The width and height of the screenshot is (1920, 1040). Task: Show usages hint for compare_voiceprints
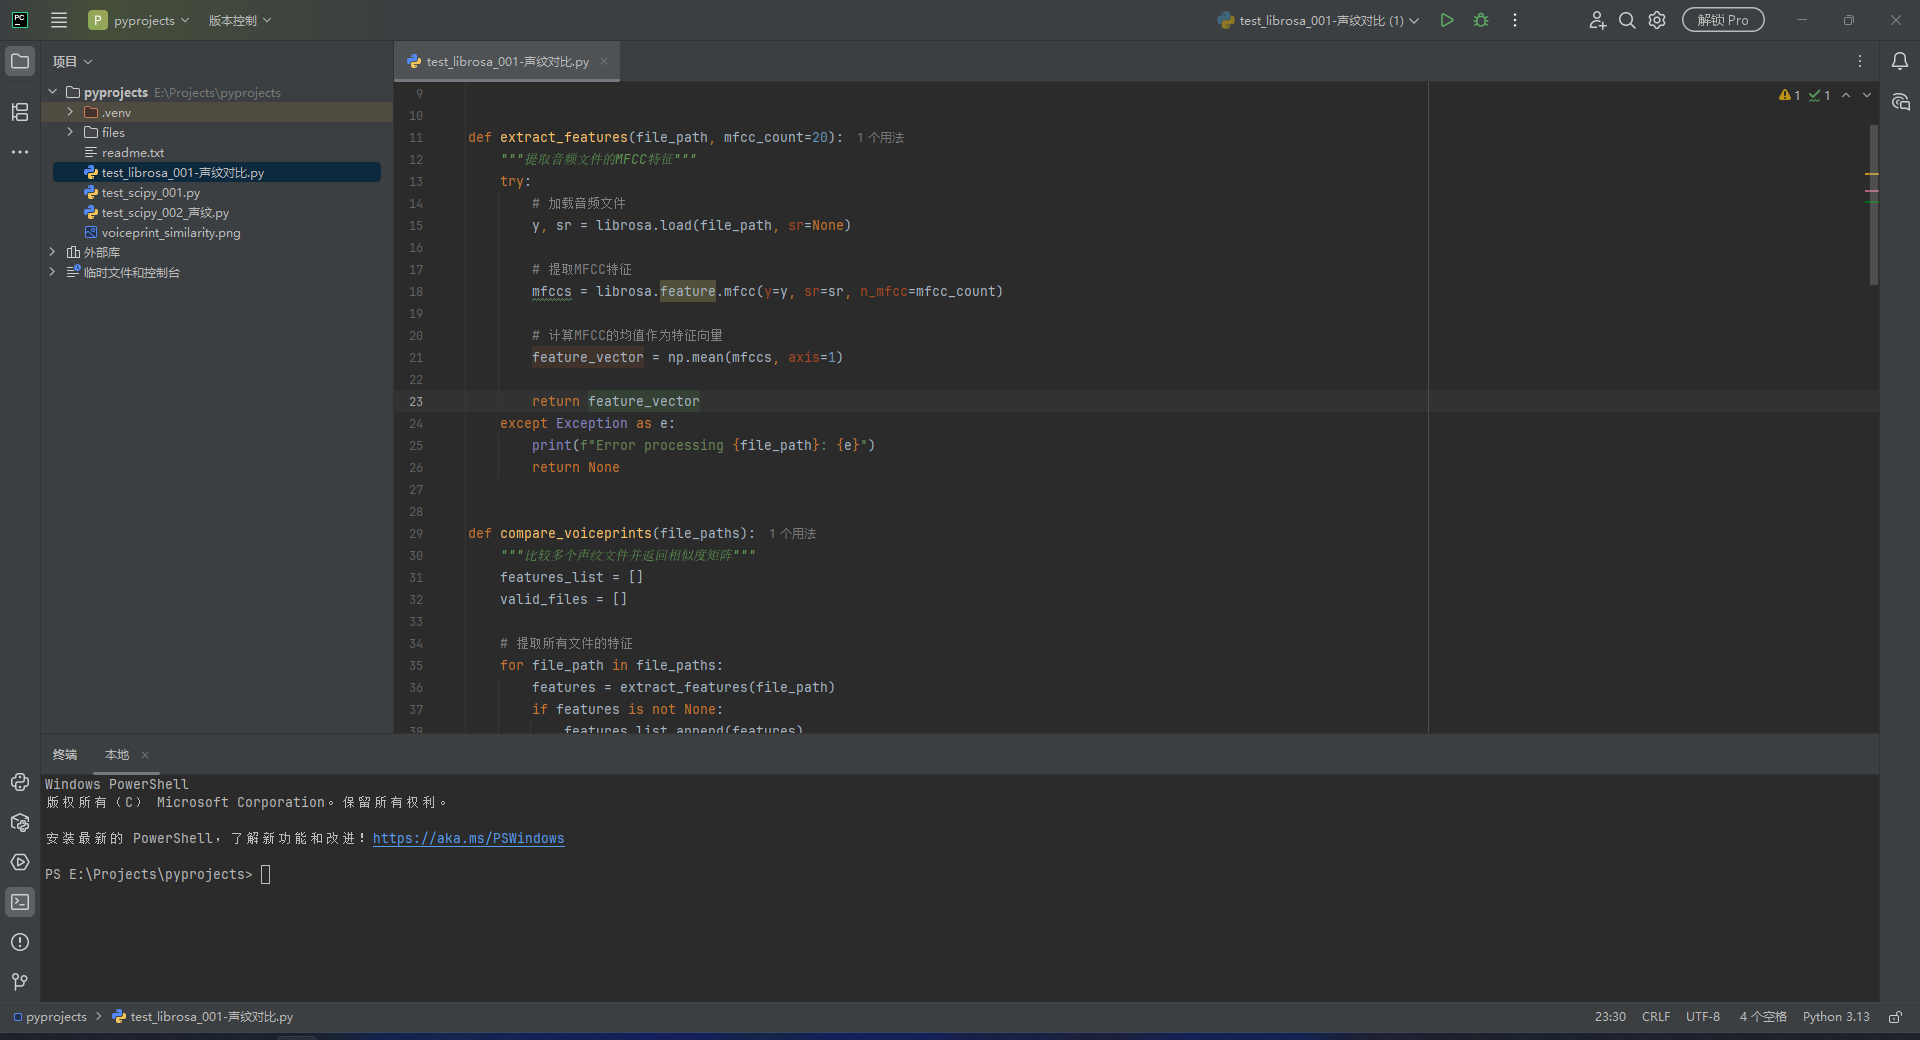792,534
